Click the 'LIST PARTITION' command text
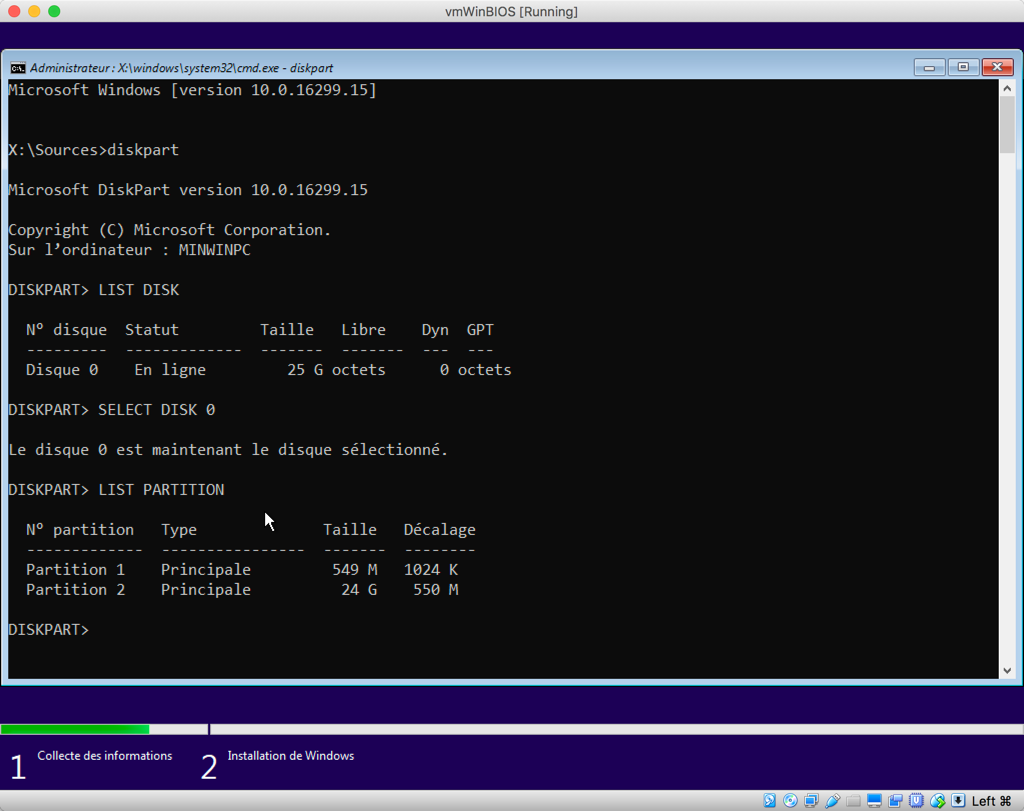This screenshot has height=811, width=1024. pyautogui.click(x=161, y=490)
